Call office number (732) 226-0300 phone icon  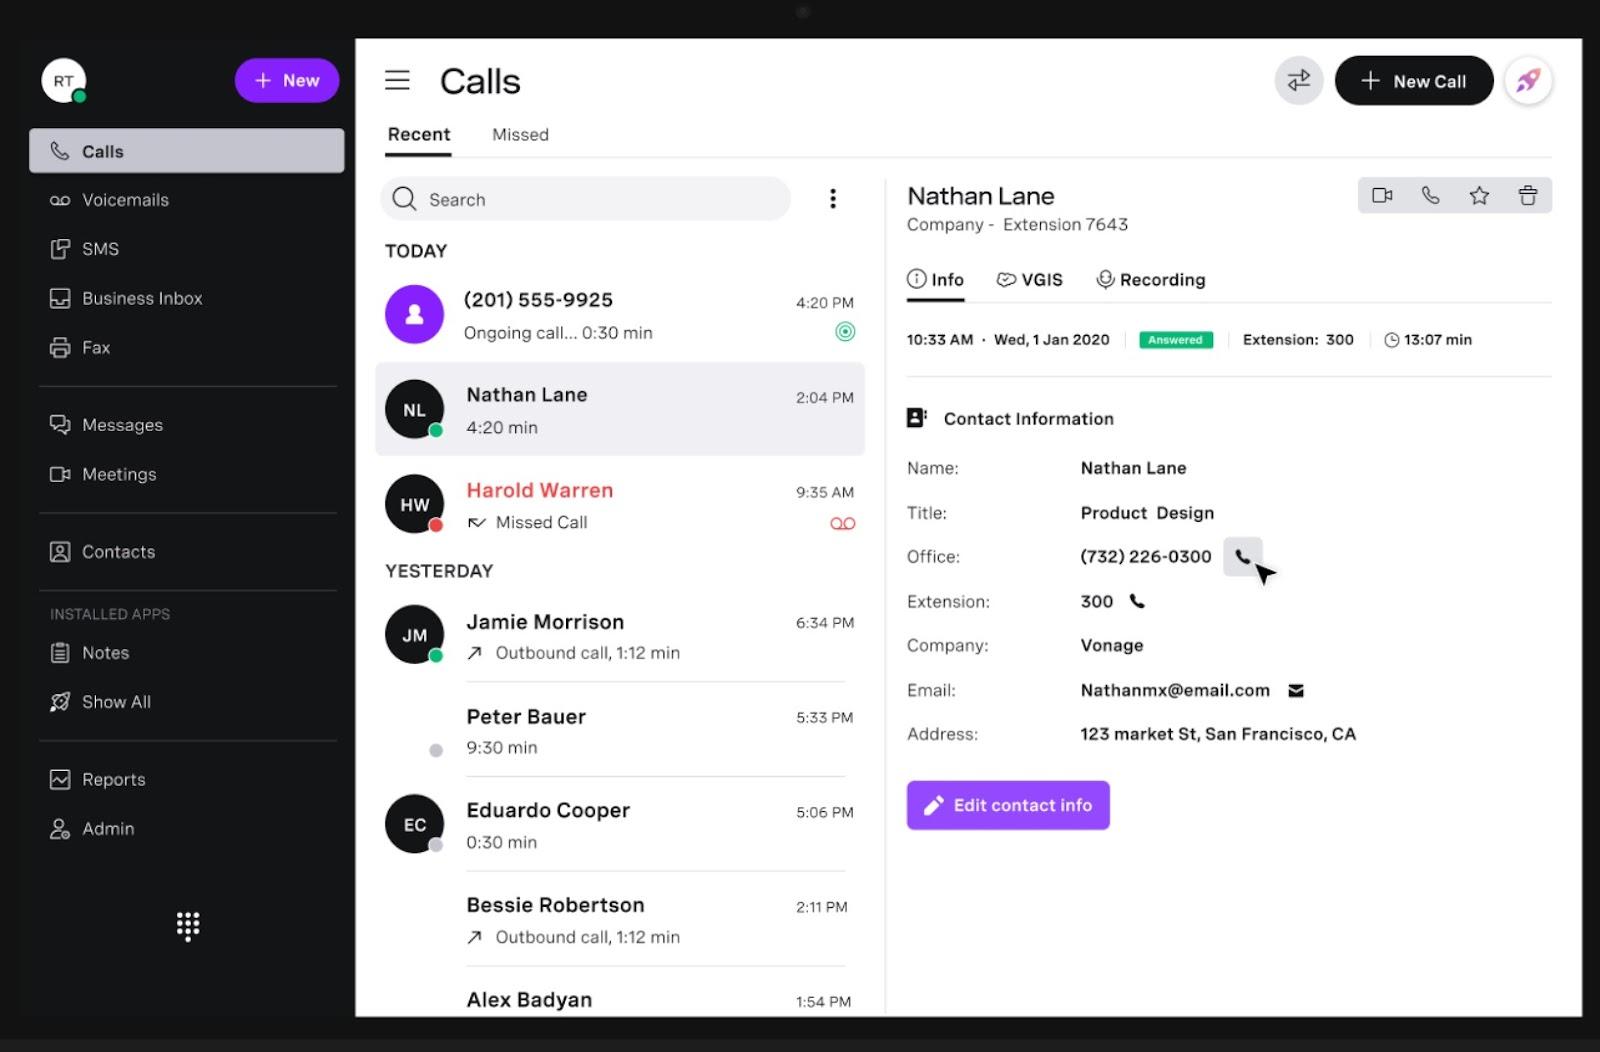(x=1243, y=557)
